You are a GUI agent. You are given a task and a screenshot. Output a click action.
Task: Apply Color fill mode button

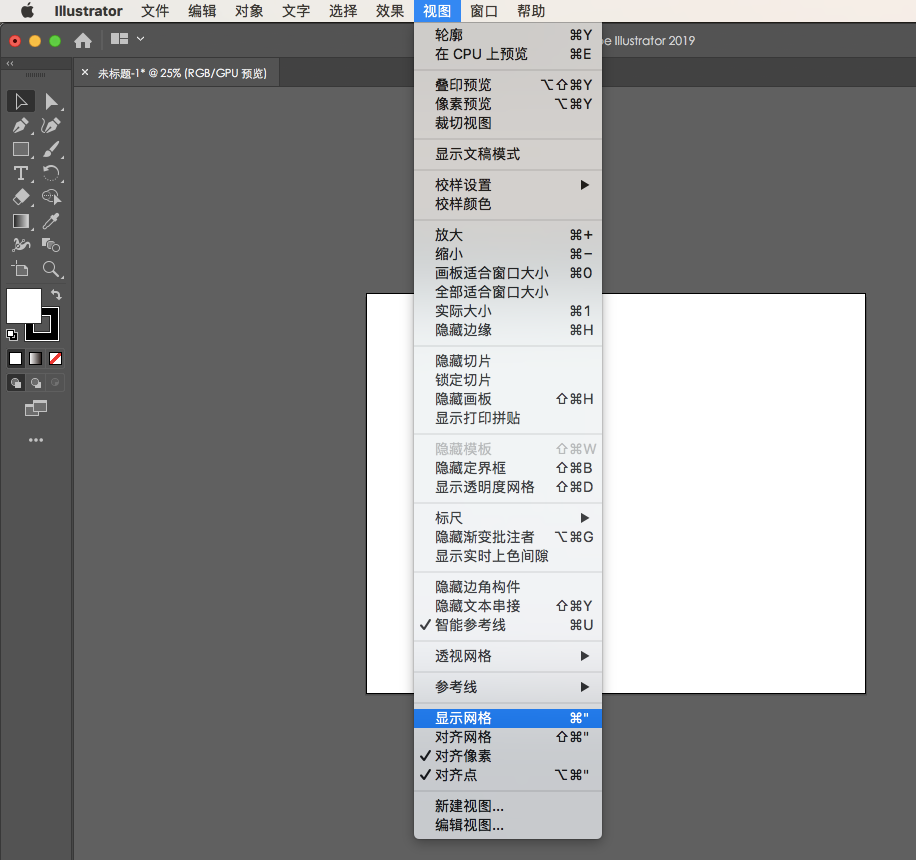(16, 359)
